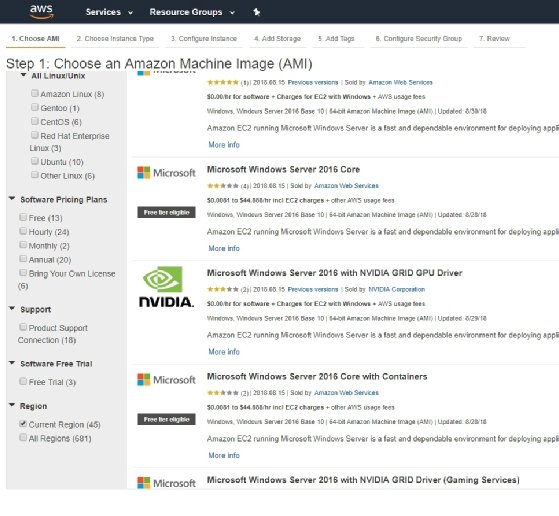Click Microsoft logo beside Windows Server 2016 Core
This screenshot has width=559, height=516.
click(x=166, y=173)
